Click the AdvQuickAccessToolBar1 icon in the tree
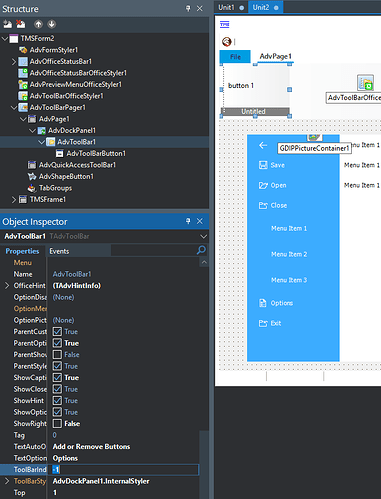 (x=32, y=165)
